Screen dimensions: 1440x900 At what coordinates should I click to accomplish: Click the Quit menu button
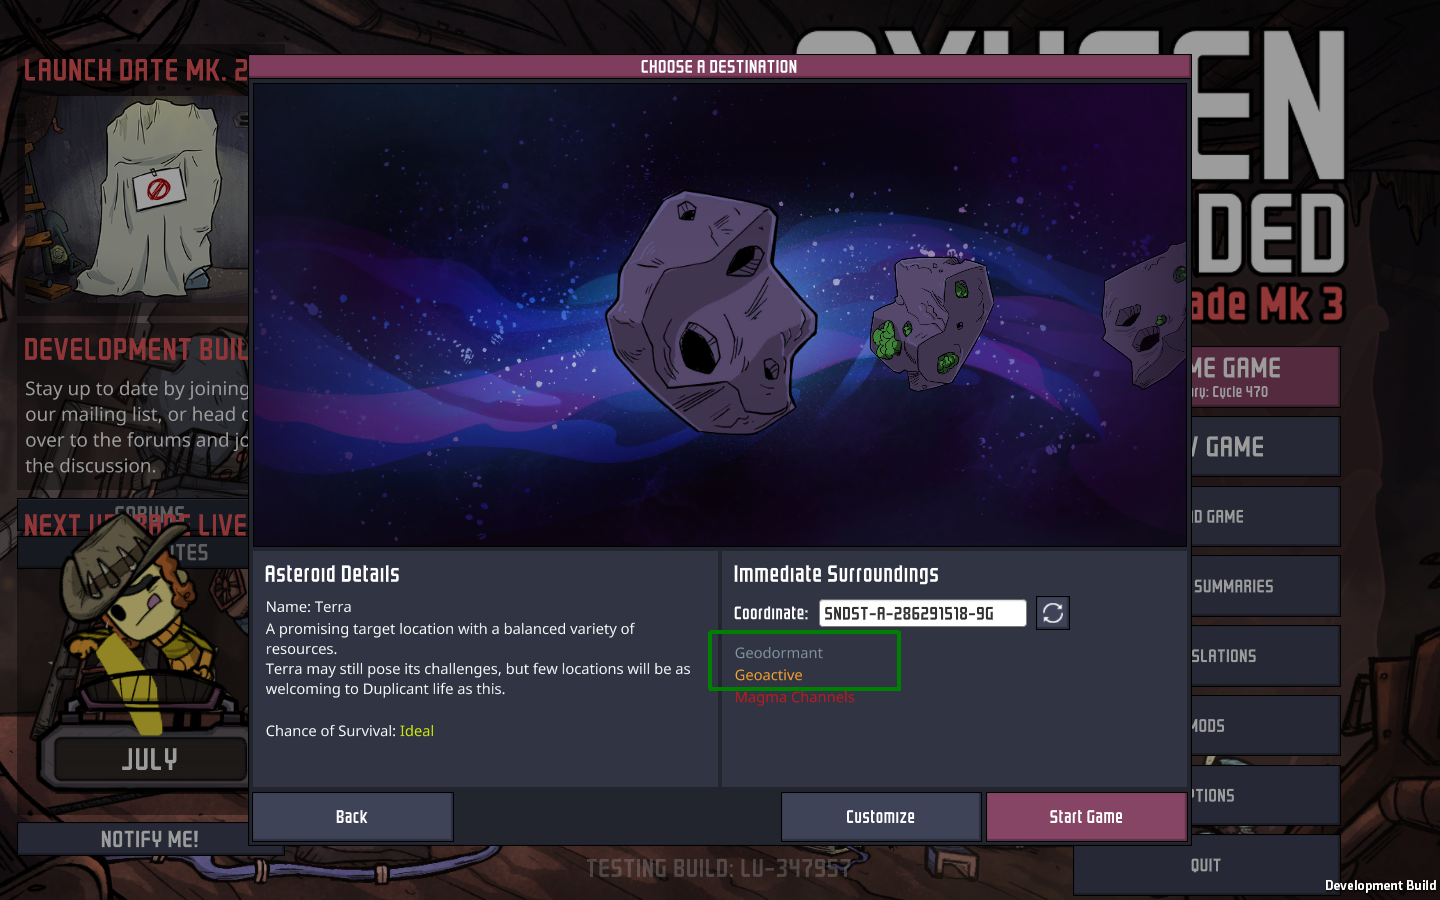[x=1206, y=866]
